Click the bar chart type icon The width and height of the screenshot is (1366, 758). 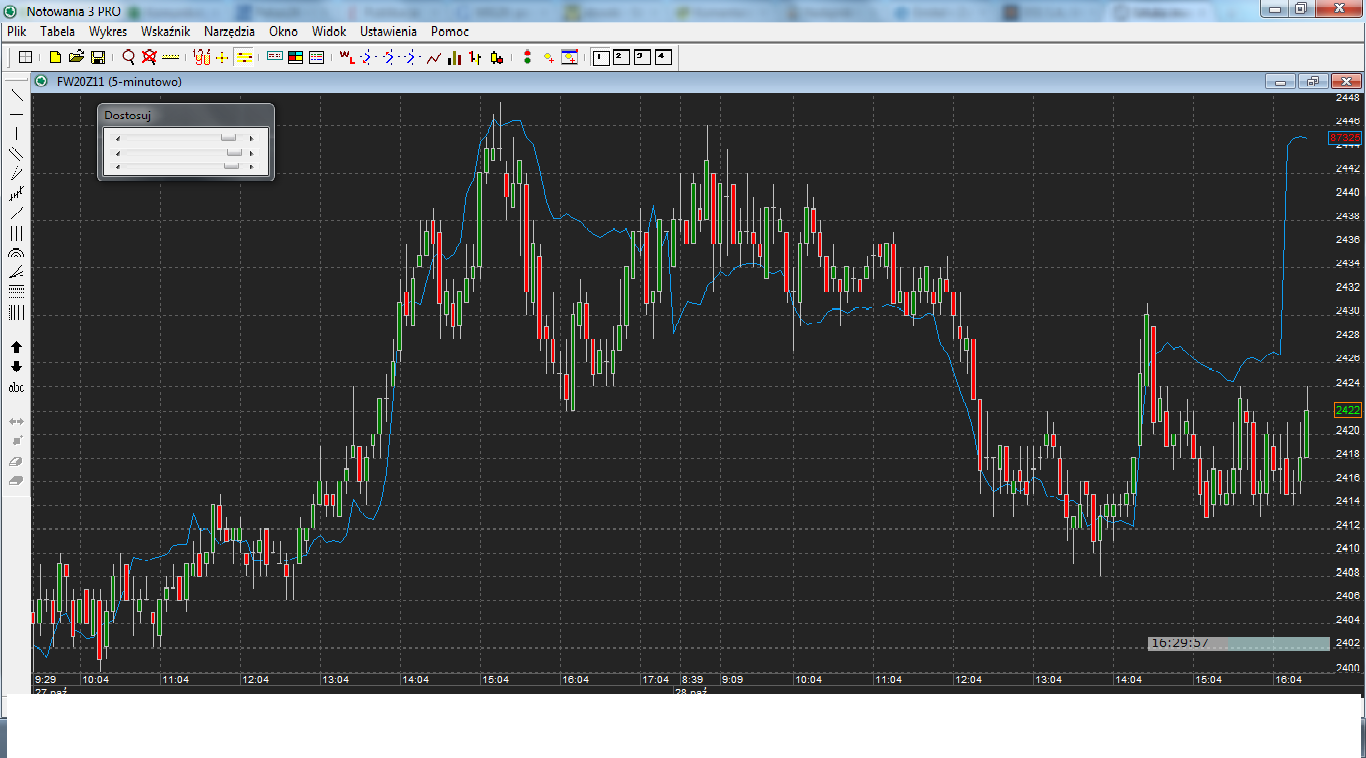click(x=455, y=58)
